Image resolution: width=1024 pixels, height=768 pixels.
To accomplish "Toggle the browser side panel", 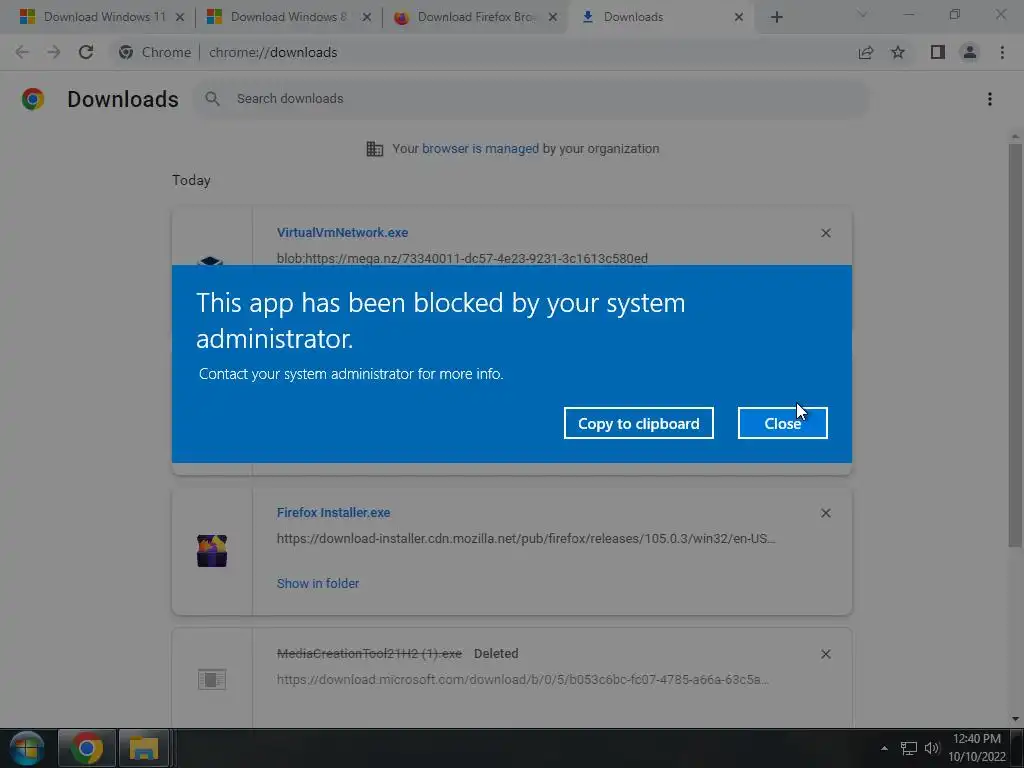I will coord(938,52).
